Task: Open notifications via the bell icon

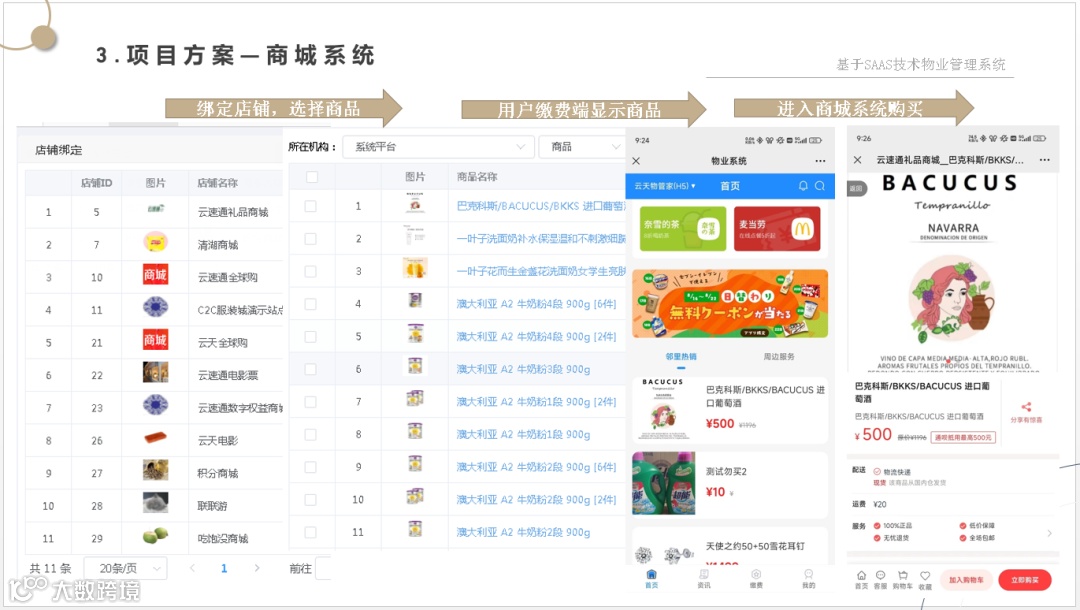Action: point(803,186)
